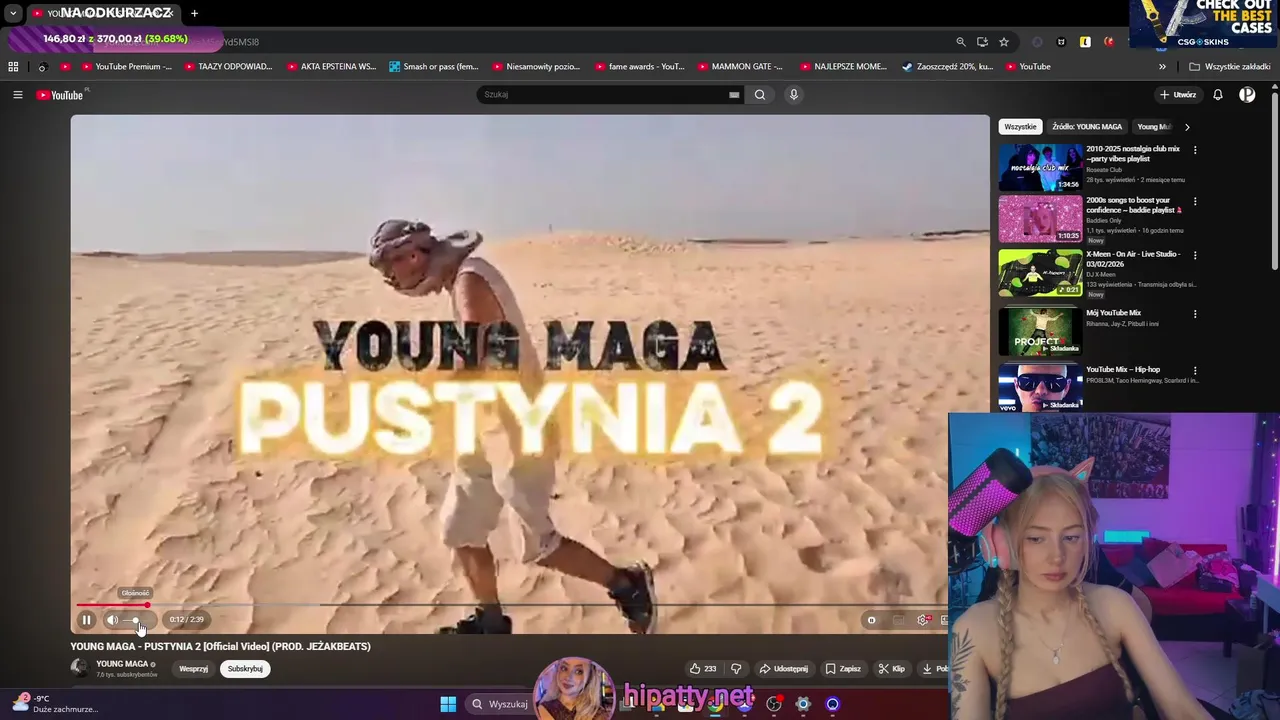Open YouTube Premium bookmark
The image size is (1280, 720).
tap(125, 67)
